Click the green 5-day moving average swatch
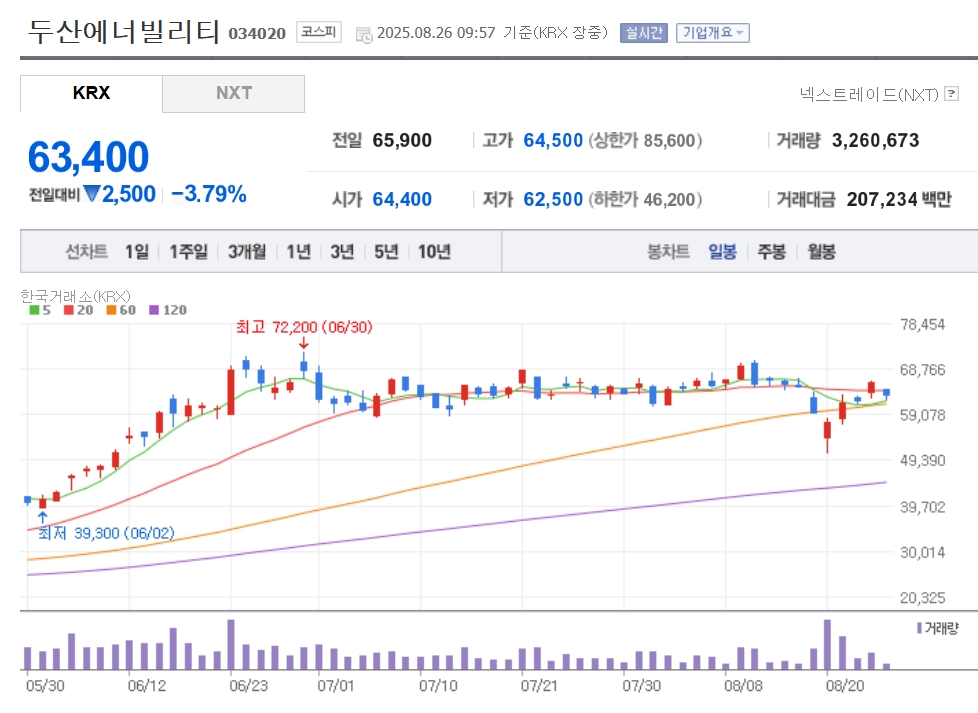The image size is (978, 713). pyautogui.click(x=34, y=310)
